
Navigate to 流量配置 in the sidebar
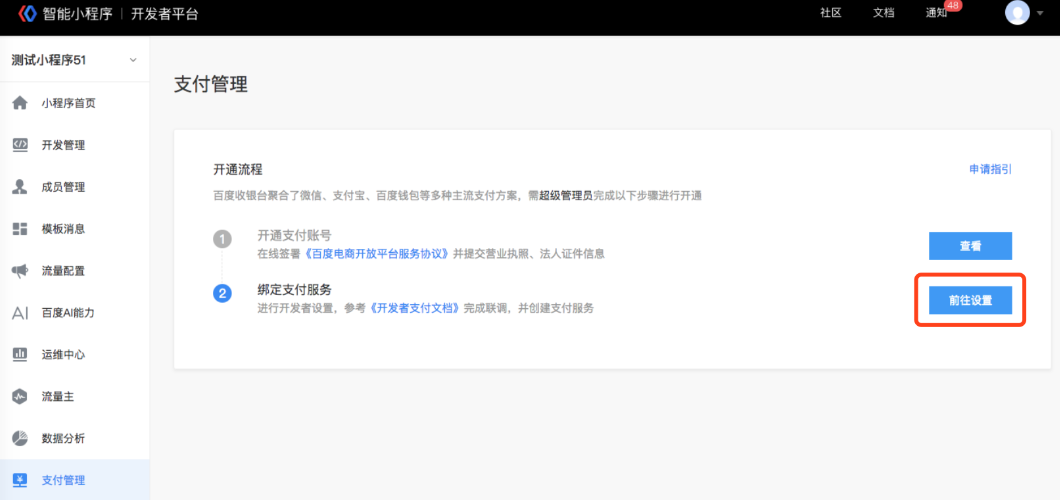pyautogui.click(x=74, y=271)
